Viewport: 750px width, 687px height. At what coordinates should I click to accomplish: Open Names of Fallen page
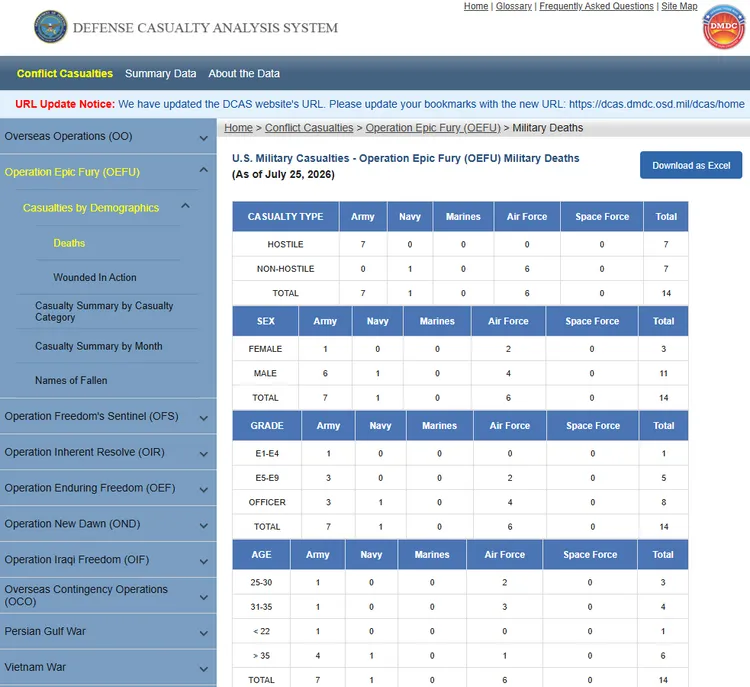[x=71, y=380]
